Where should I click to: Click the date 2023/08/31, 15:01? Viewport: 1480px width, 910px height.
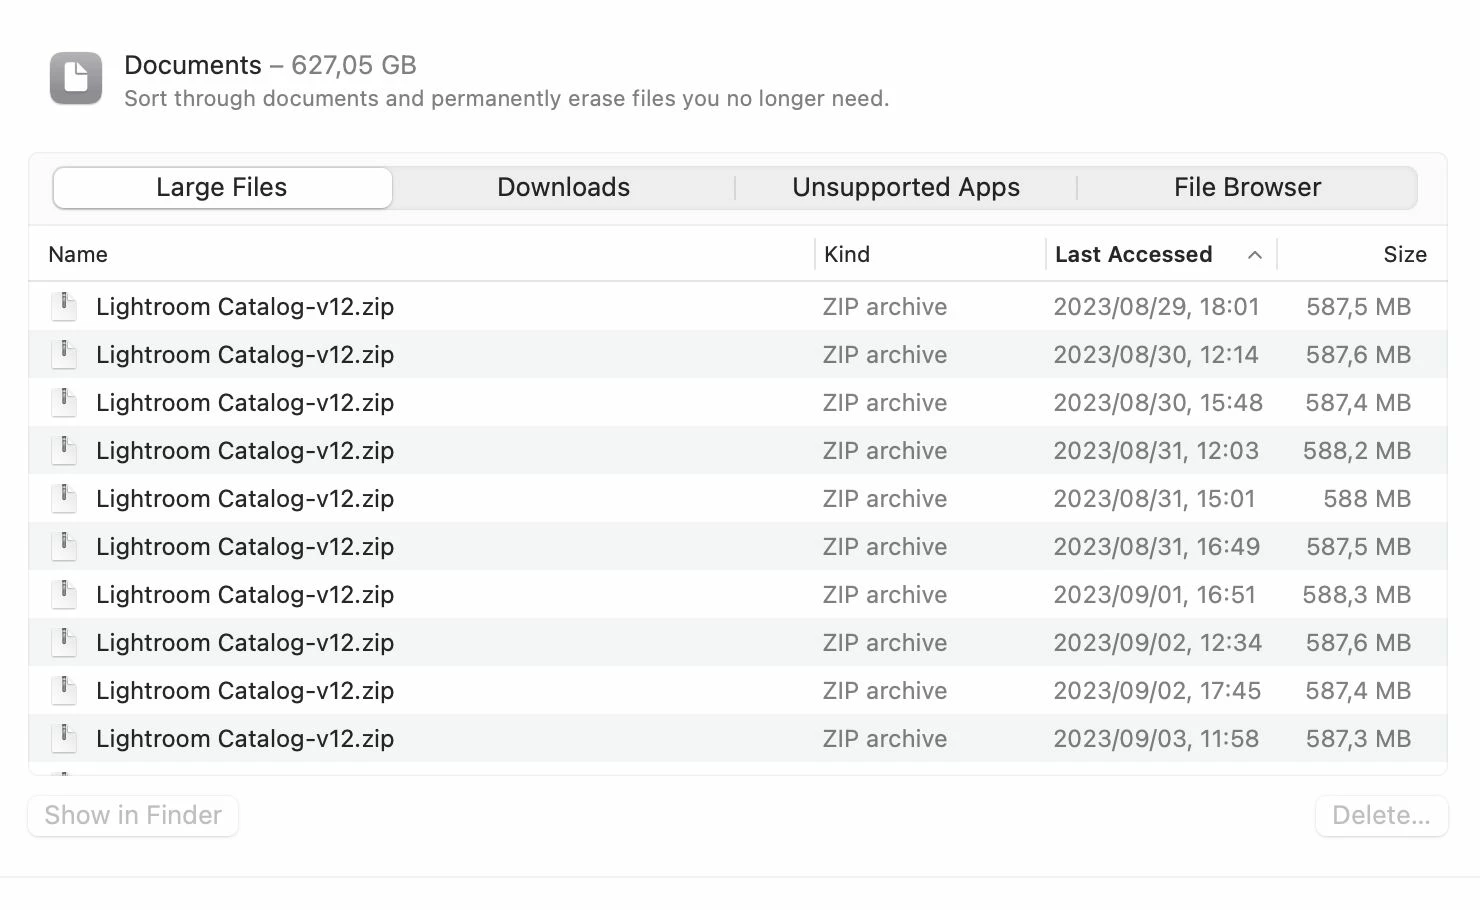[1154, 499]
